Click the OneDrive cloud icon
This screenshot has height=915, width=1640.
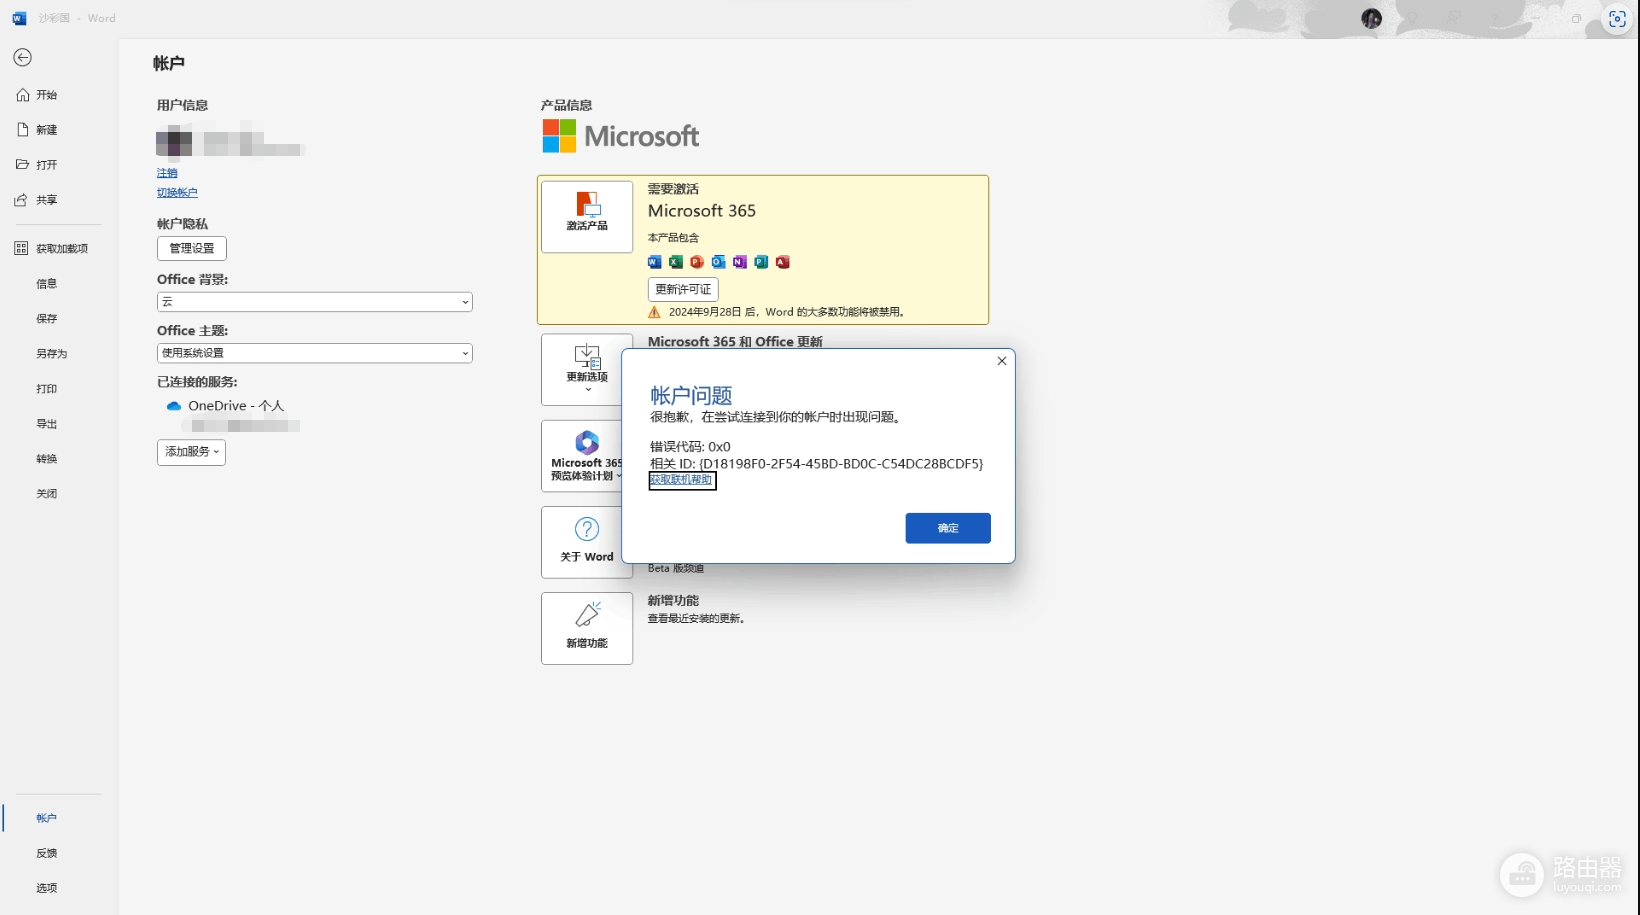174,406
